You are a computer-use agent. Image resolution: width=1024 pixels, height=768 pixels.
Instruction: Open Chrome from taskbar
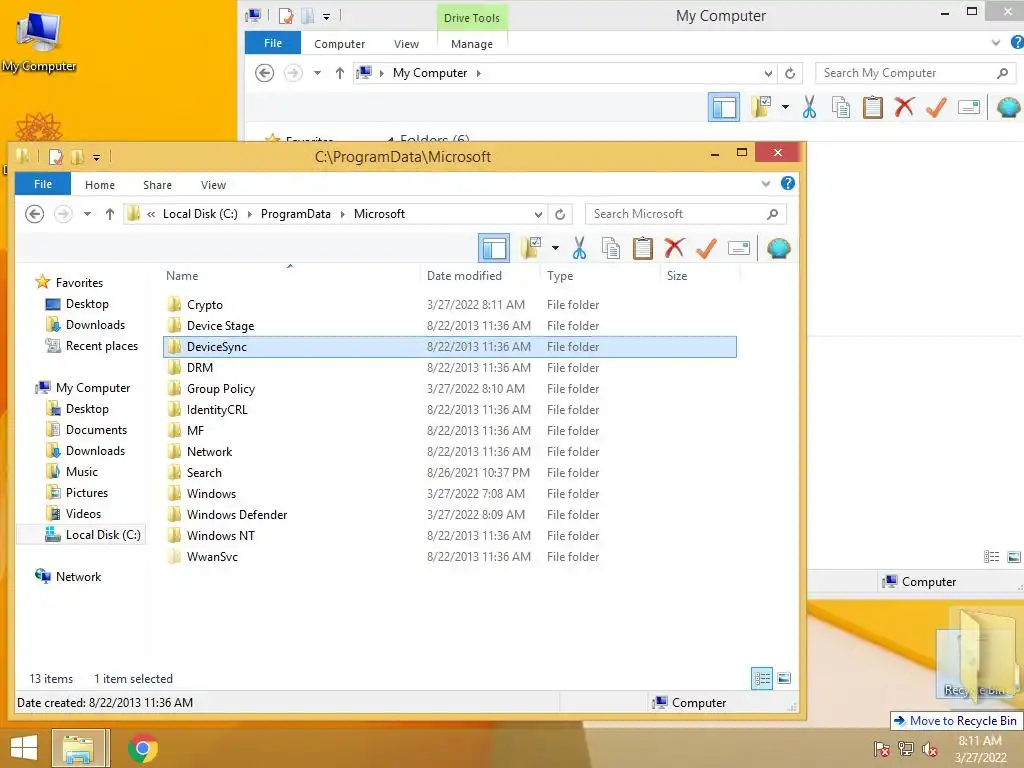pos(142,748)
